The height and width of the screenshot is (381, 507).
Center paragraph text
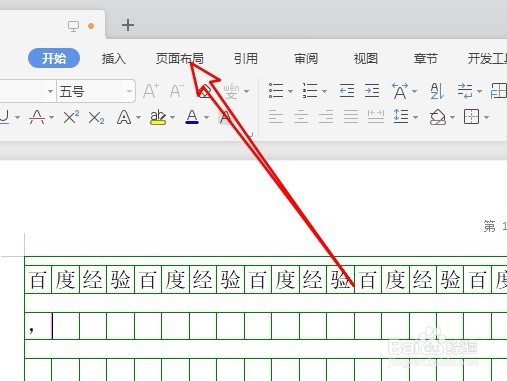click(x=301, y=117)
